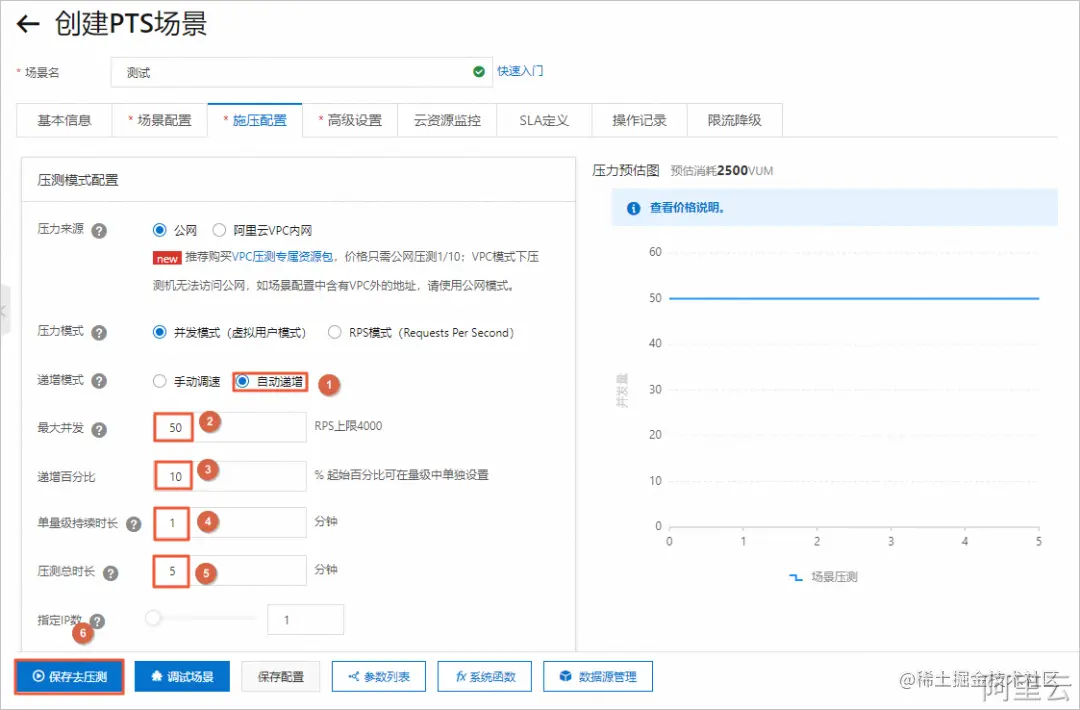Open 参数列表 button
Viewport: 1080px width, 710px height.
[379, 676]
